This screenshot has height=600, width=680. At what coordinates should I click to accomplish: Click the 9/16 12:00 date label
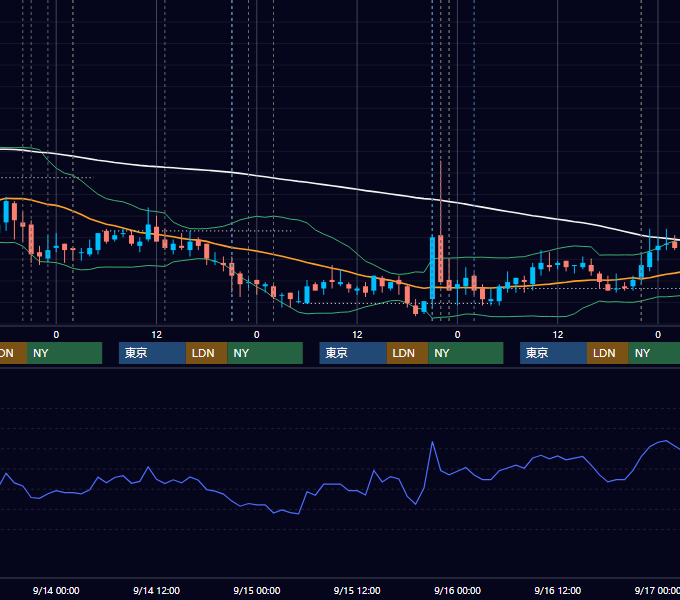[558, 590]
